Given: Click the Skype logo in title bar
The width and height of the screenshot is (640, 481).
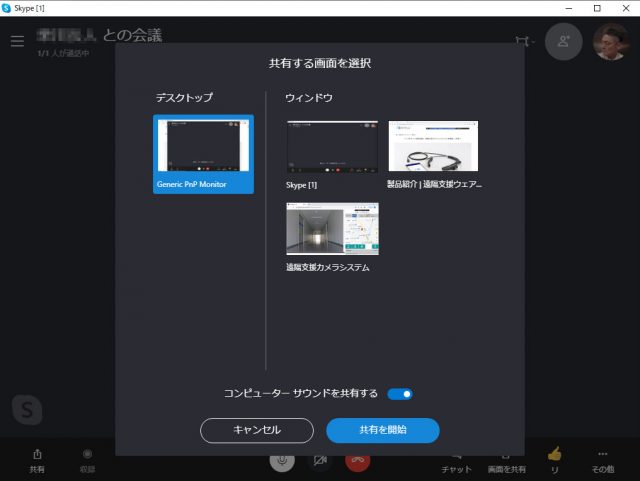Looking at the screenshot, I should click(x=6, y=8).
